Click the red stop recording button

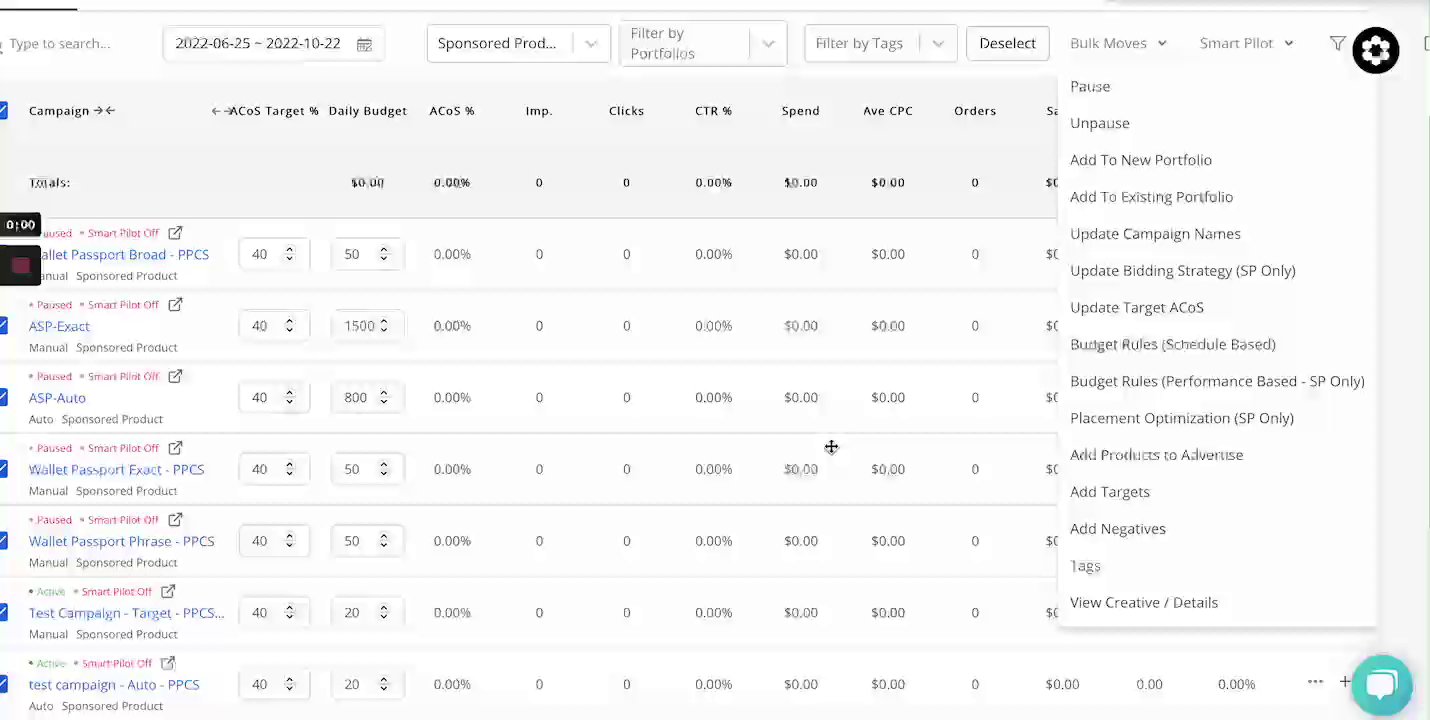[x=20, y=265]
